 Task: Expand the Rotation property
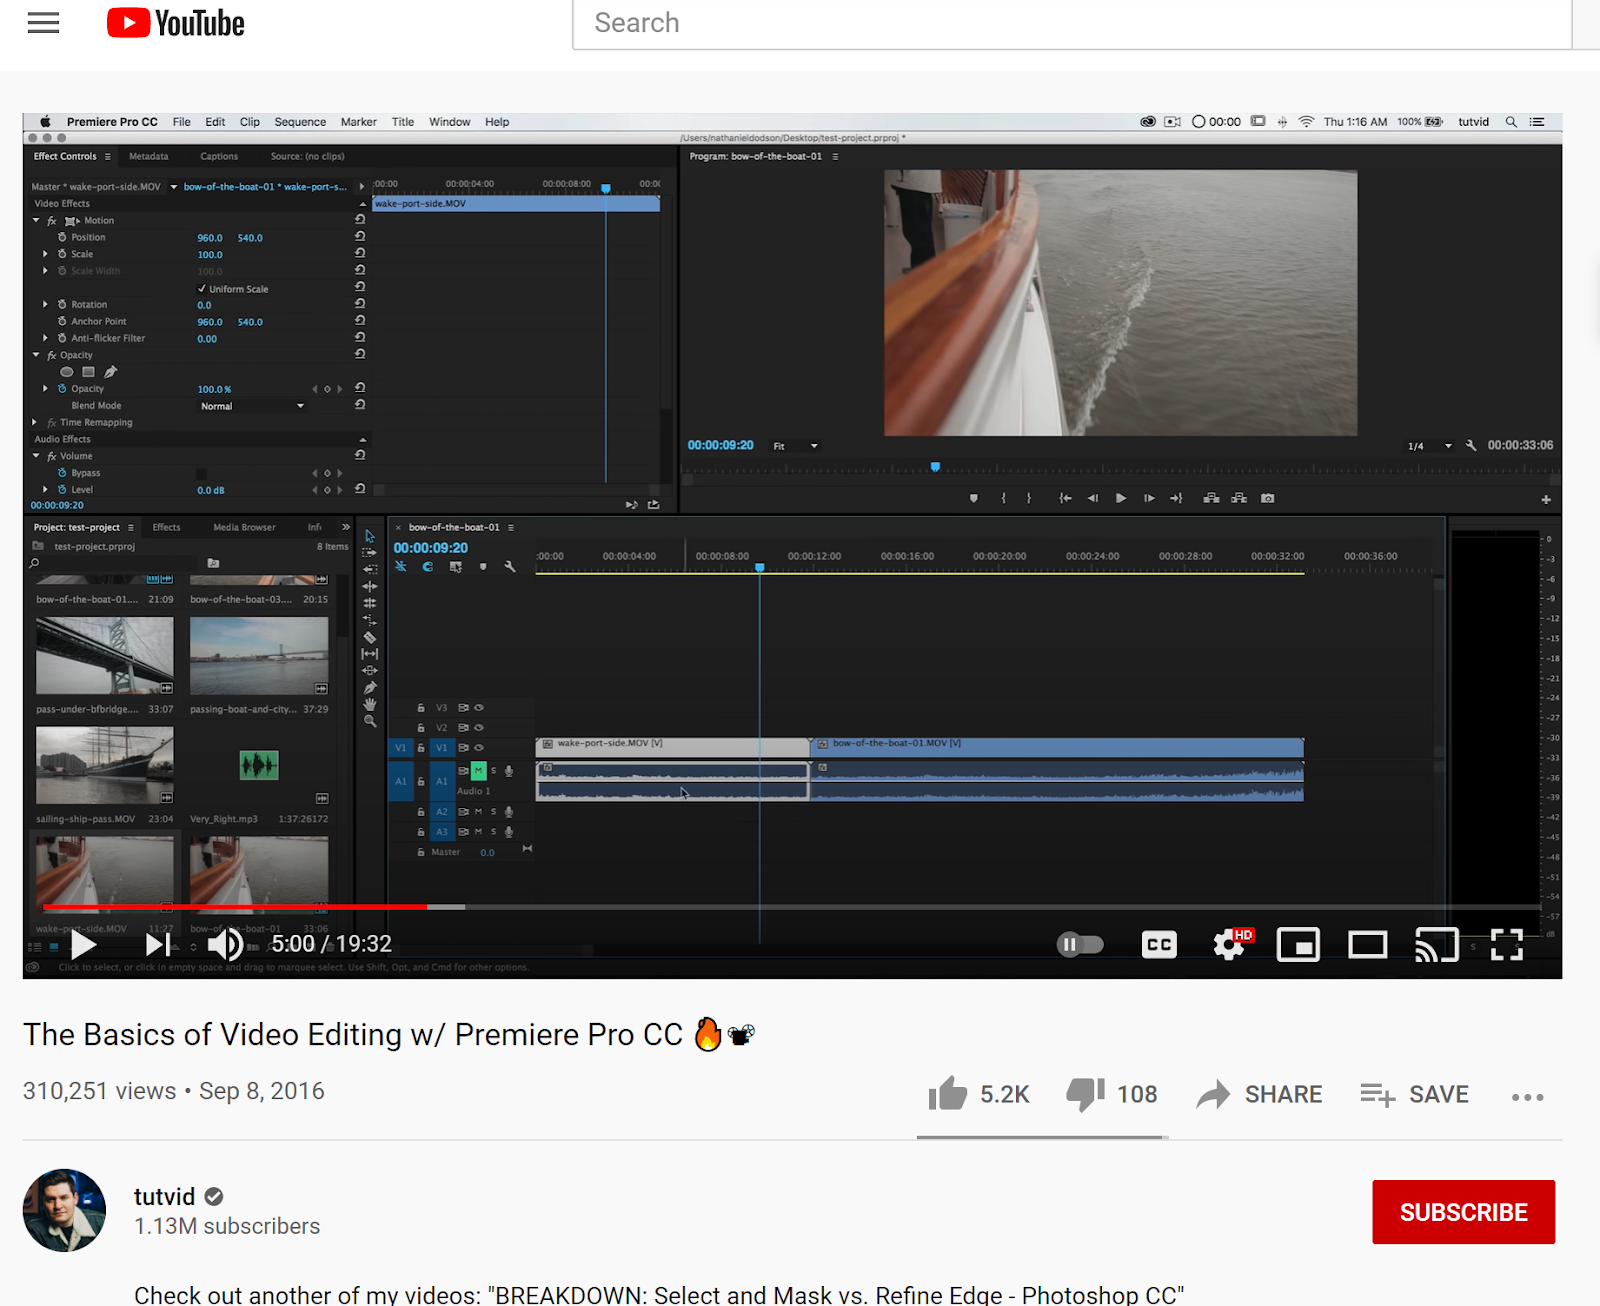point(45,304)
